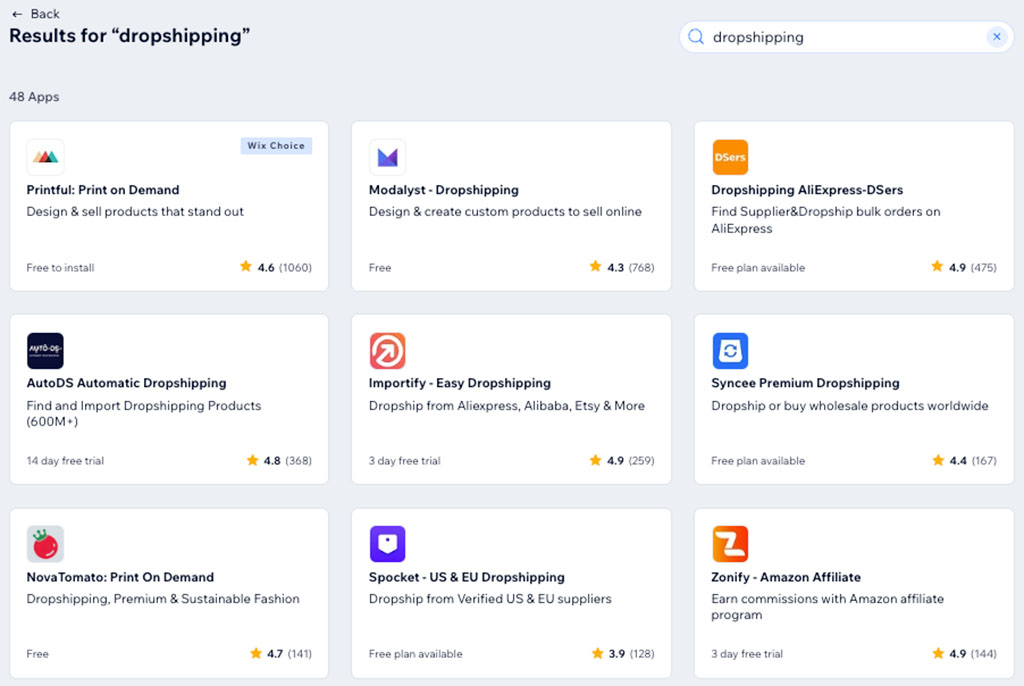Image resolution: width=1024 pixels, height=686 pixels.
Task: Click the star beside NovaTomato's 4.7 rating
Action: (x=255, y=653)
